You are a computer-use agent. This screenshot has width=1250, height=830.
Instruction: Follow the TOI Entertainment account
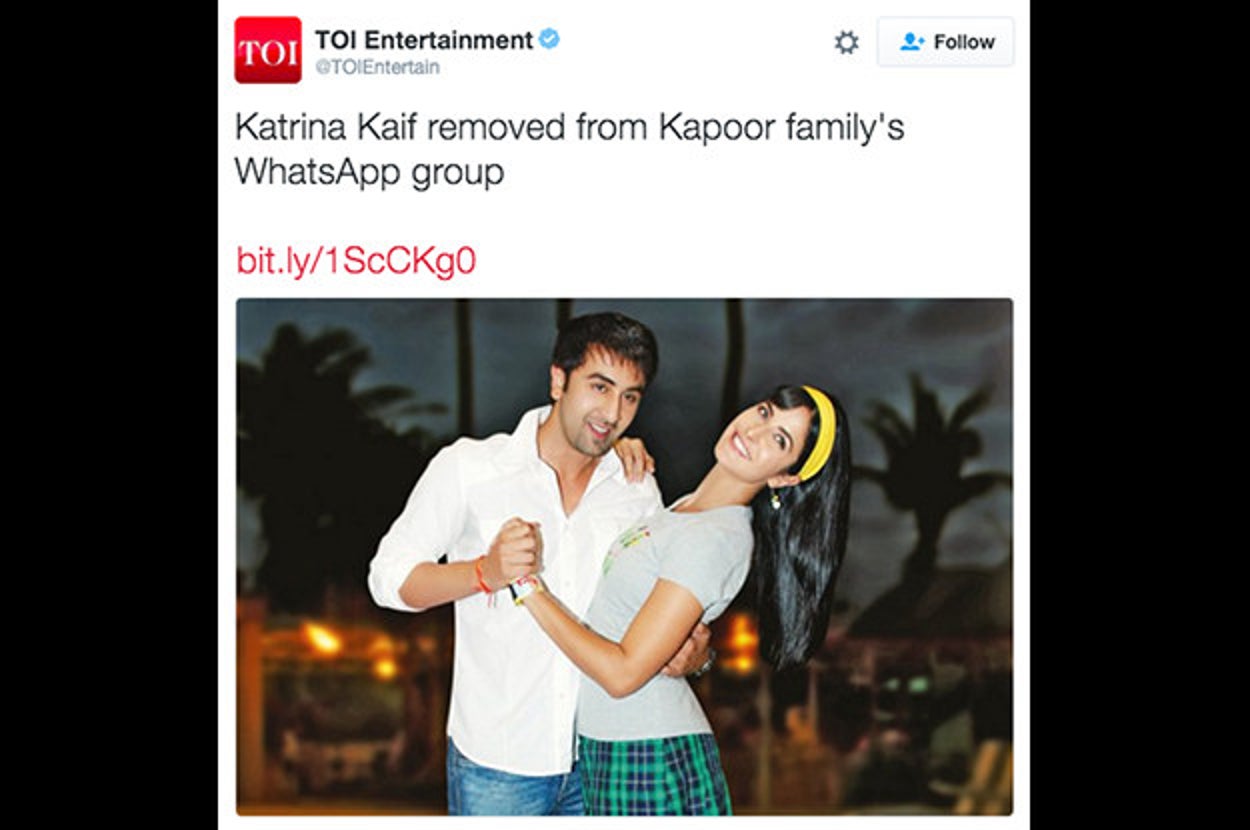945,42
